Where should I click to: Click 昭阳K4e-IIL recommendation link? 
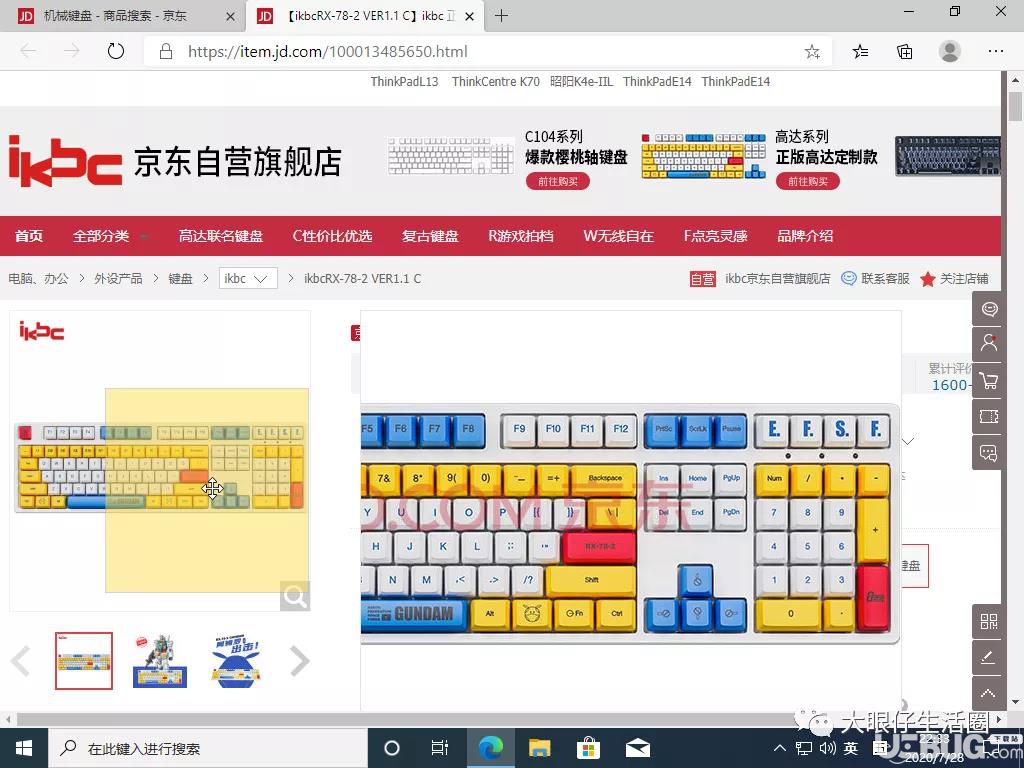[x=581, y=82]
